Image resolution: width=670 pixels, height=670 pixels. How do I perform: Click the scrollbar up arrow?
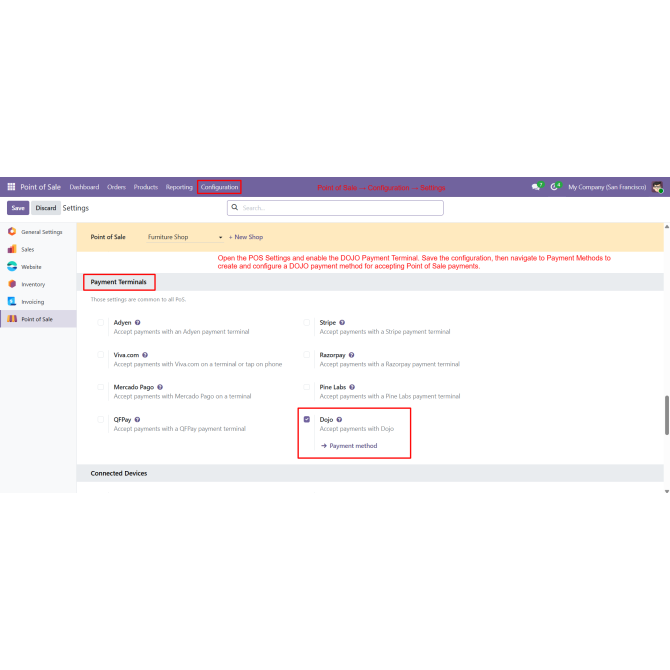pos(667,227)
